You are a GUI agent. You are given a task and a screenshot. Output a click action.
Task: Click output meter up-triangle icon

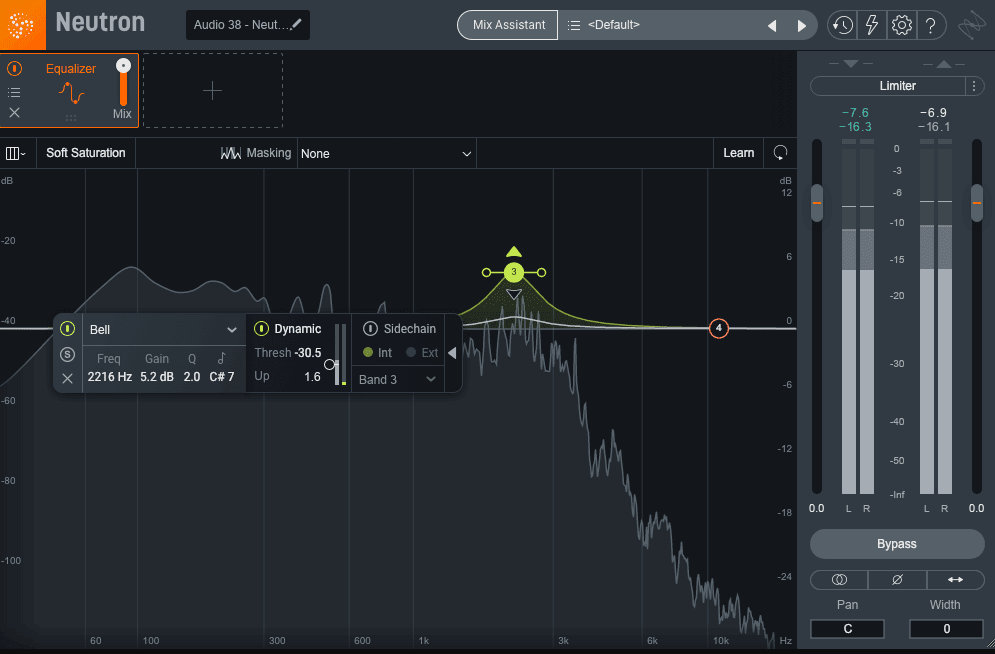click(x=944, y=63)
